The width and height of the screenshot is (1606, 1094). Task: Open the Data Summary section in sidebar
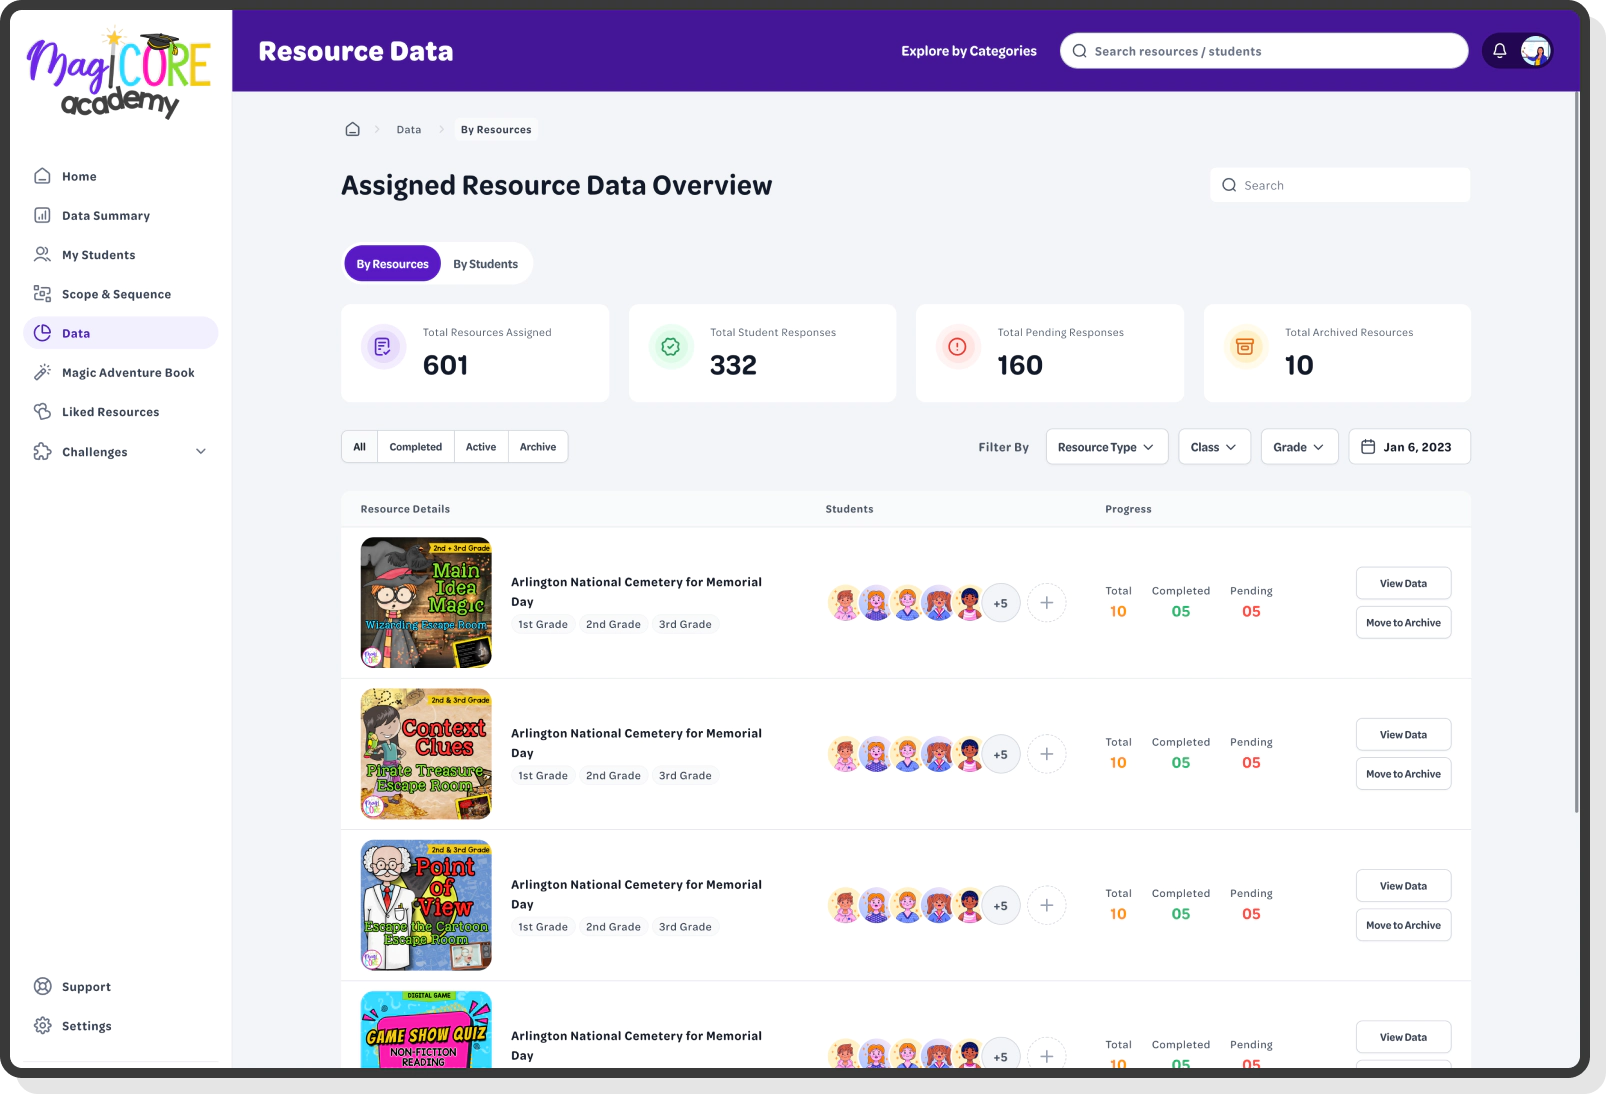pos(104,215)
